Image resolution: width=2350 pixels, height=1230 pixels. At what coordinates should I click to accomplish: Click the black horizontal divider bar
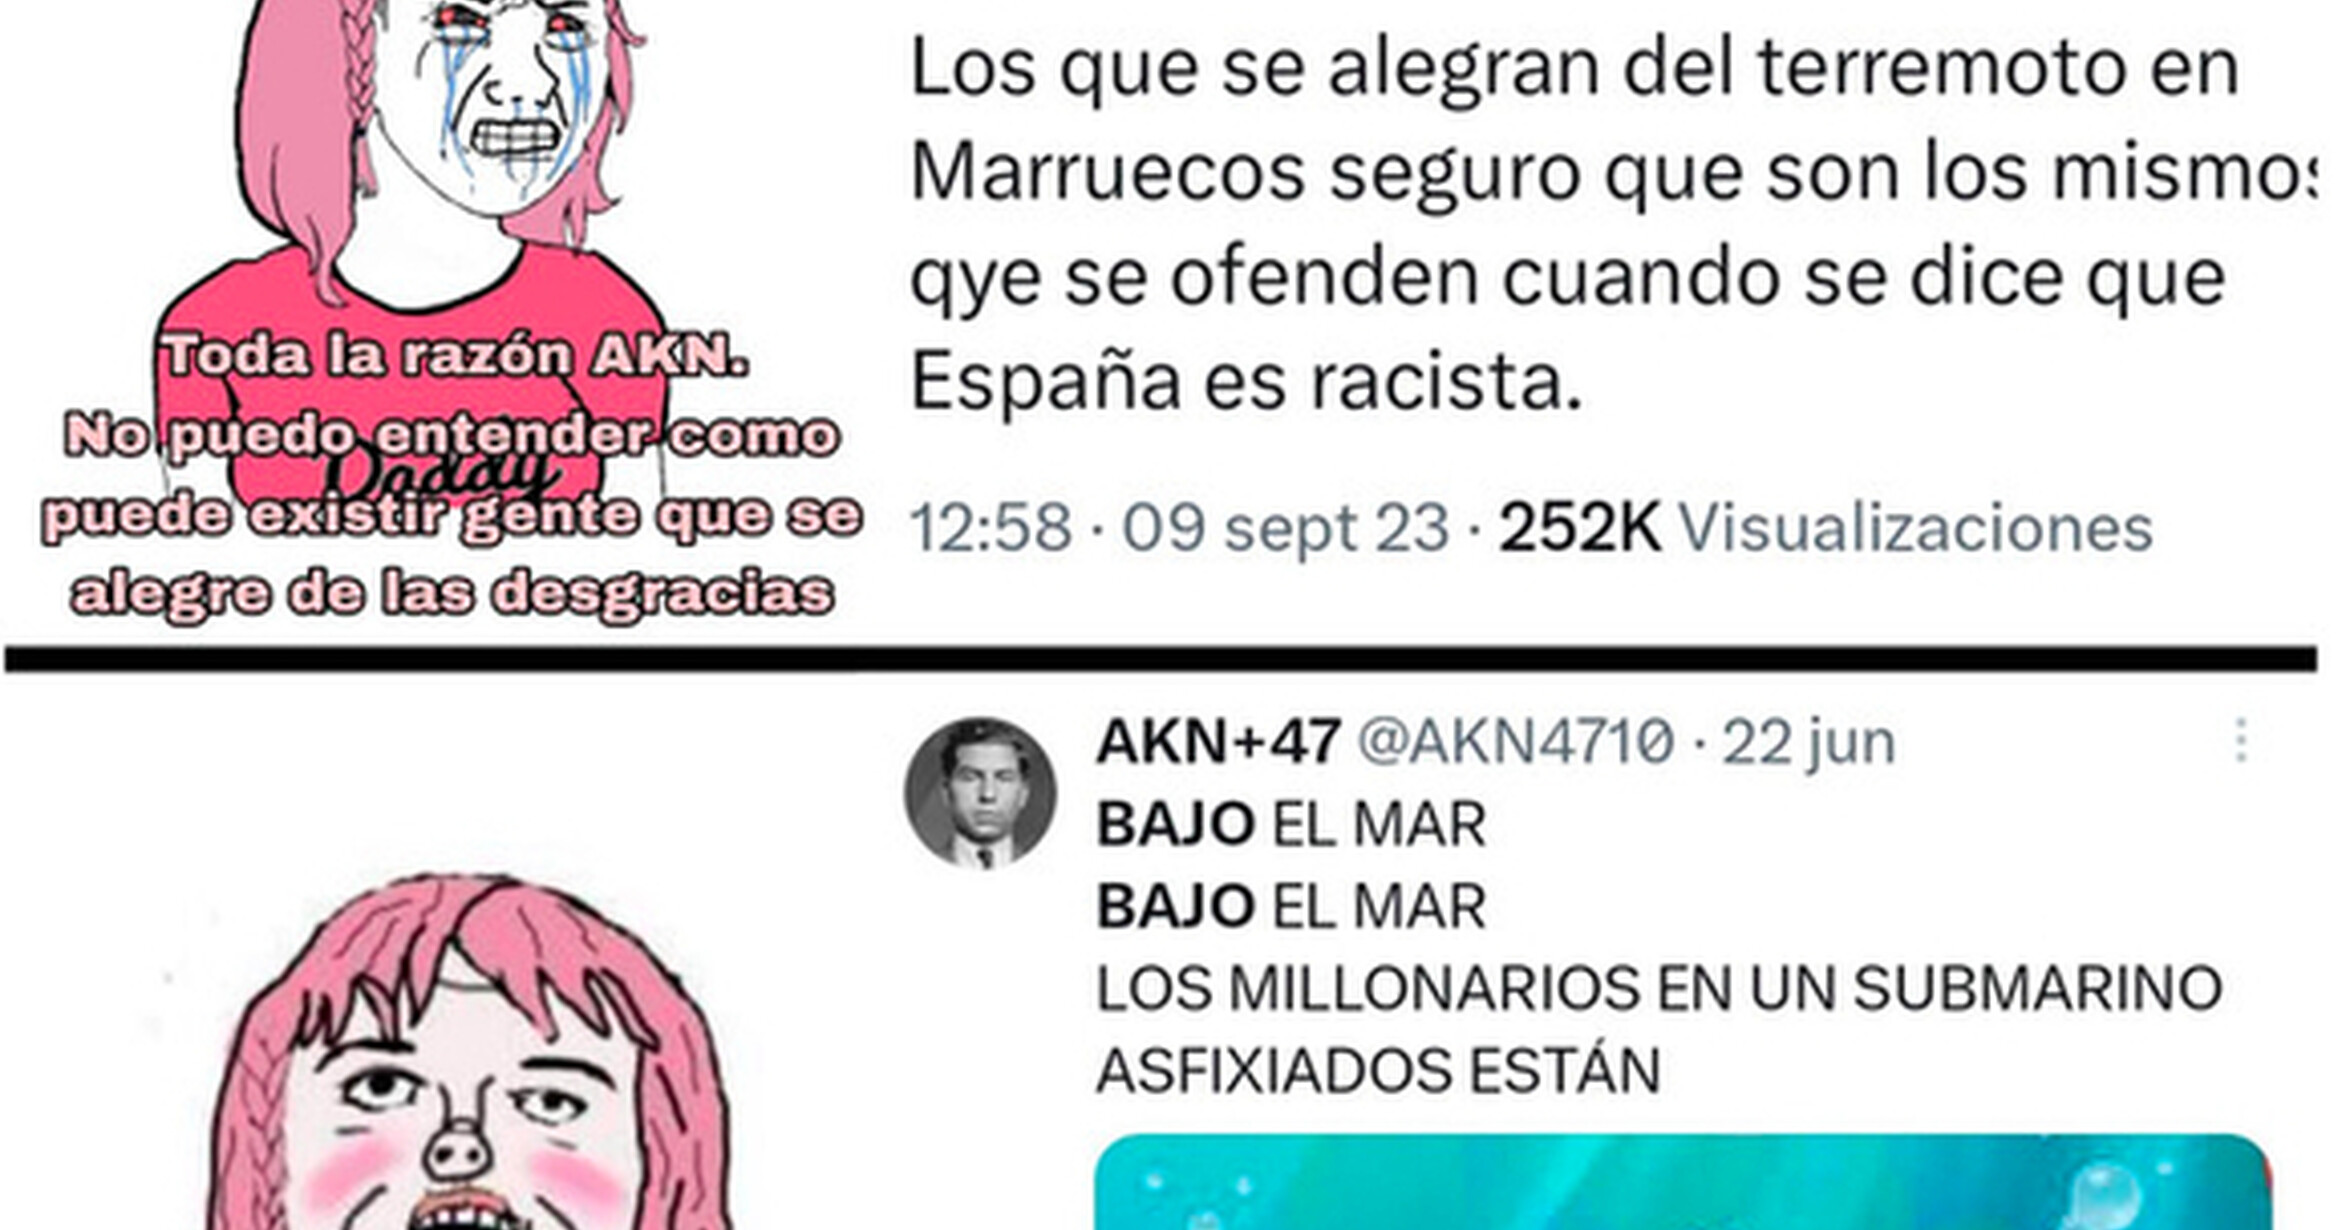tap(1161, 659)
